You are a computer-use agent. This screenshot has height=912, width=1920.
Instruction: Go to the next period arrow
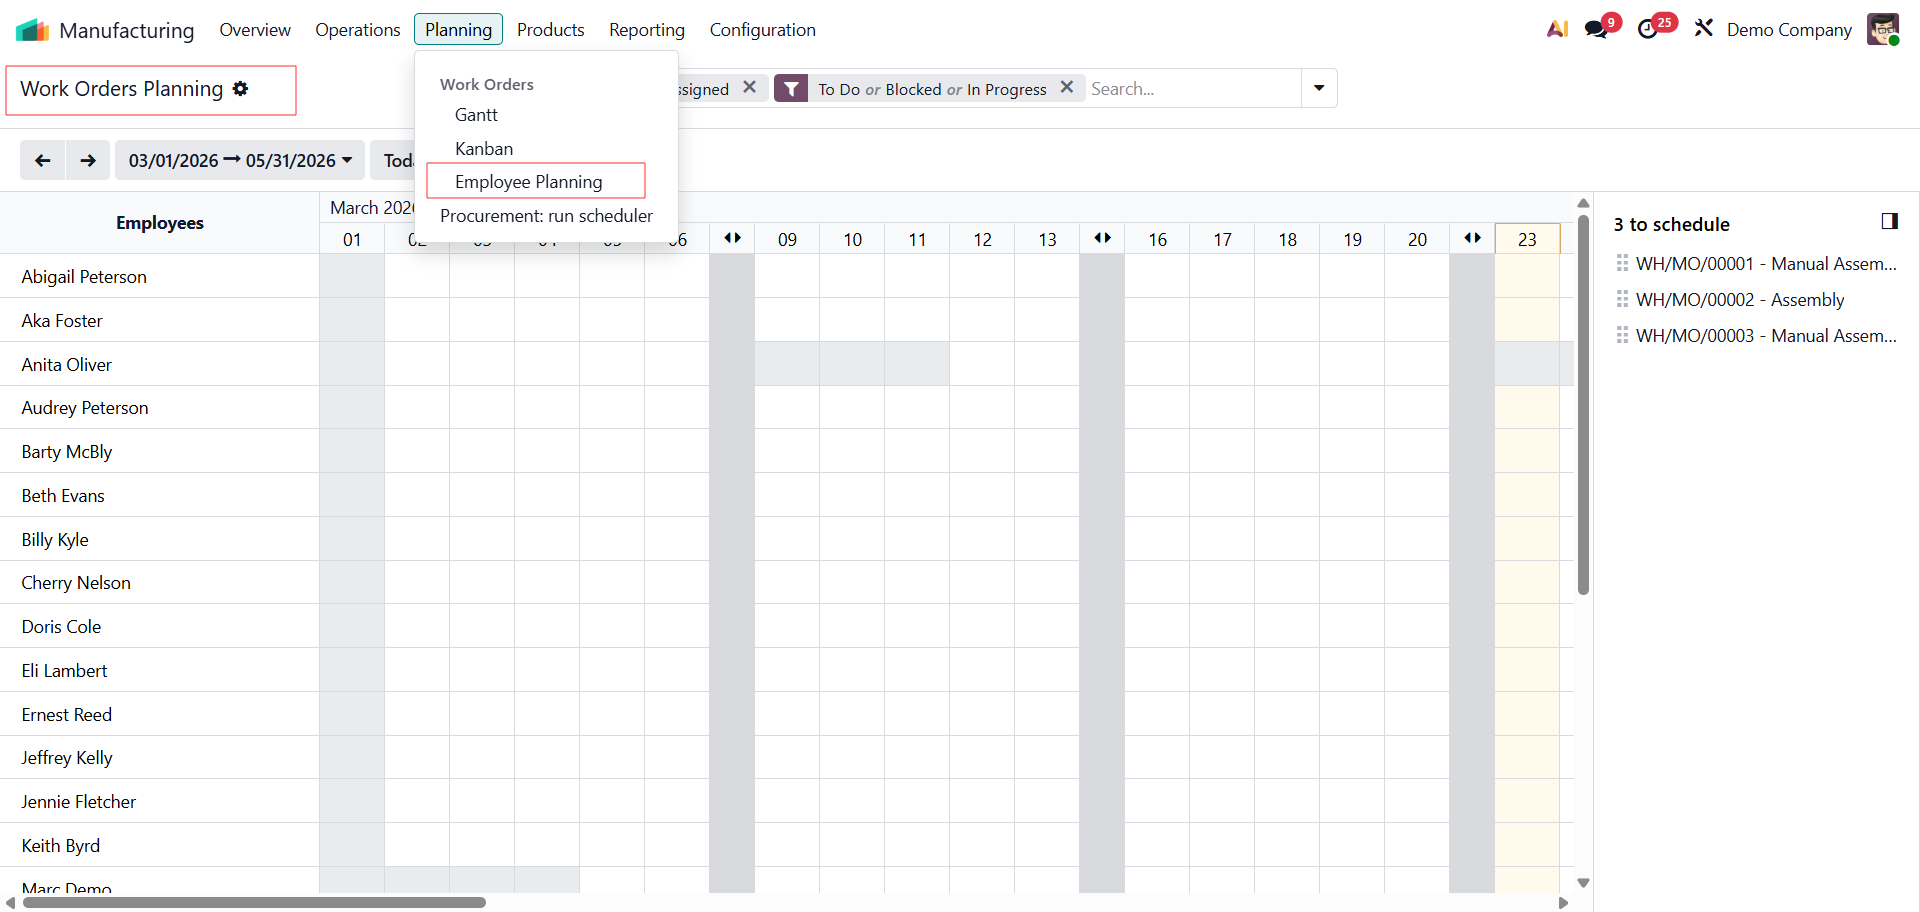[88, 161]
